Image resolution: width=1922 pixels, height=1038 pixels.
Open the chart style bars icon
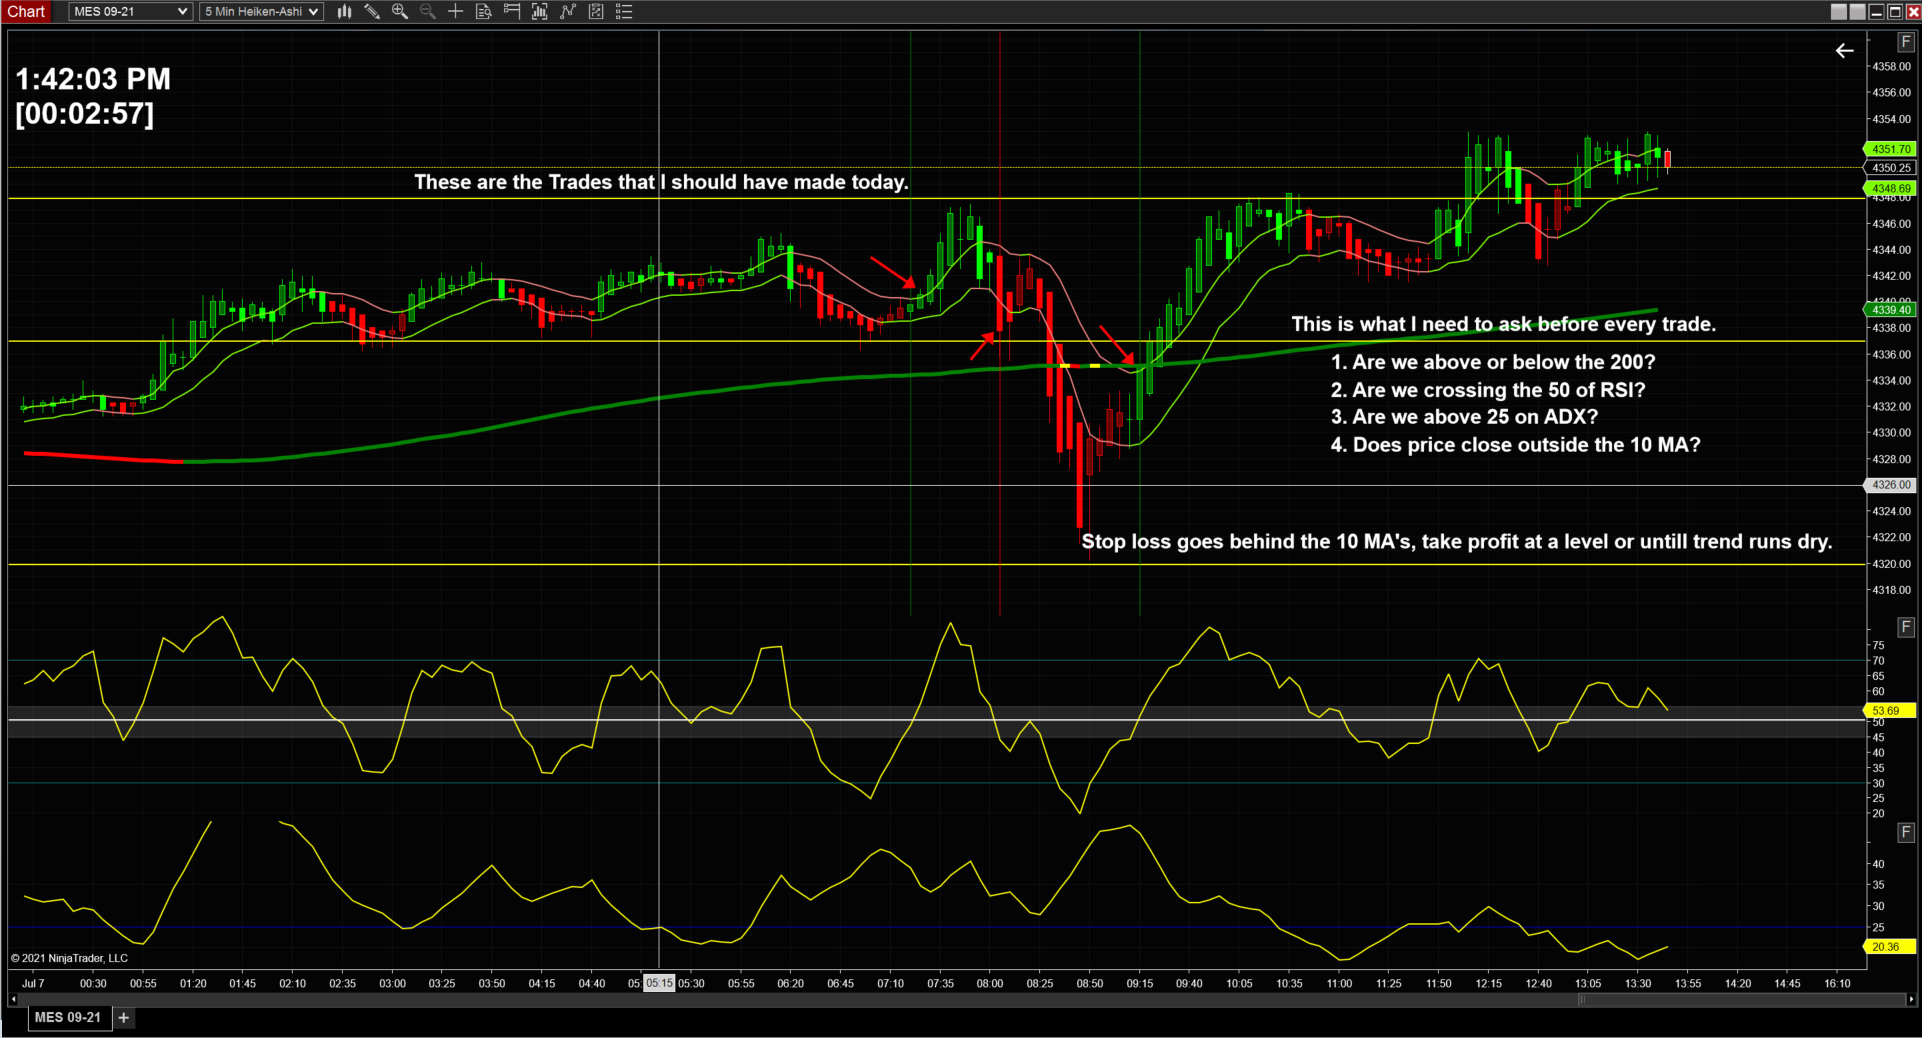click(x=344, y=12)
